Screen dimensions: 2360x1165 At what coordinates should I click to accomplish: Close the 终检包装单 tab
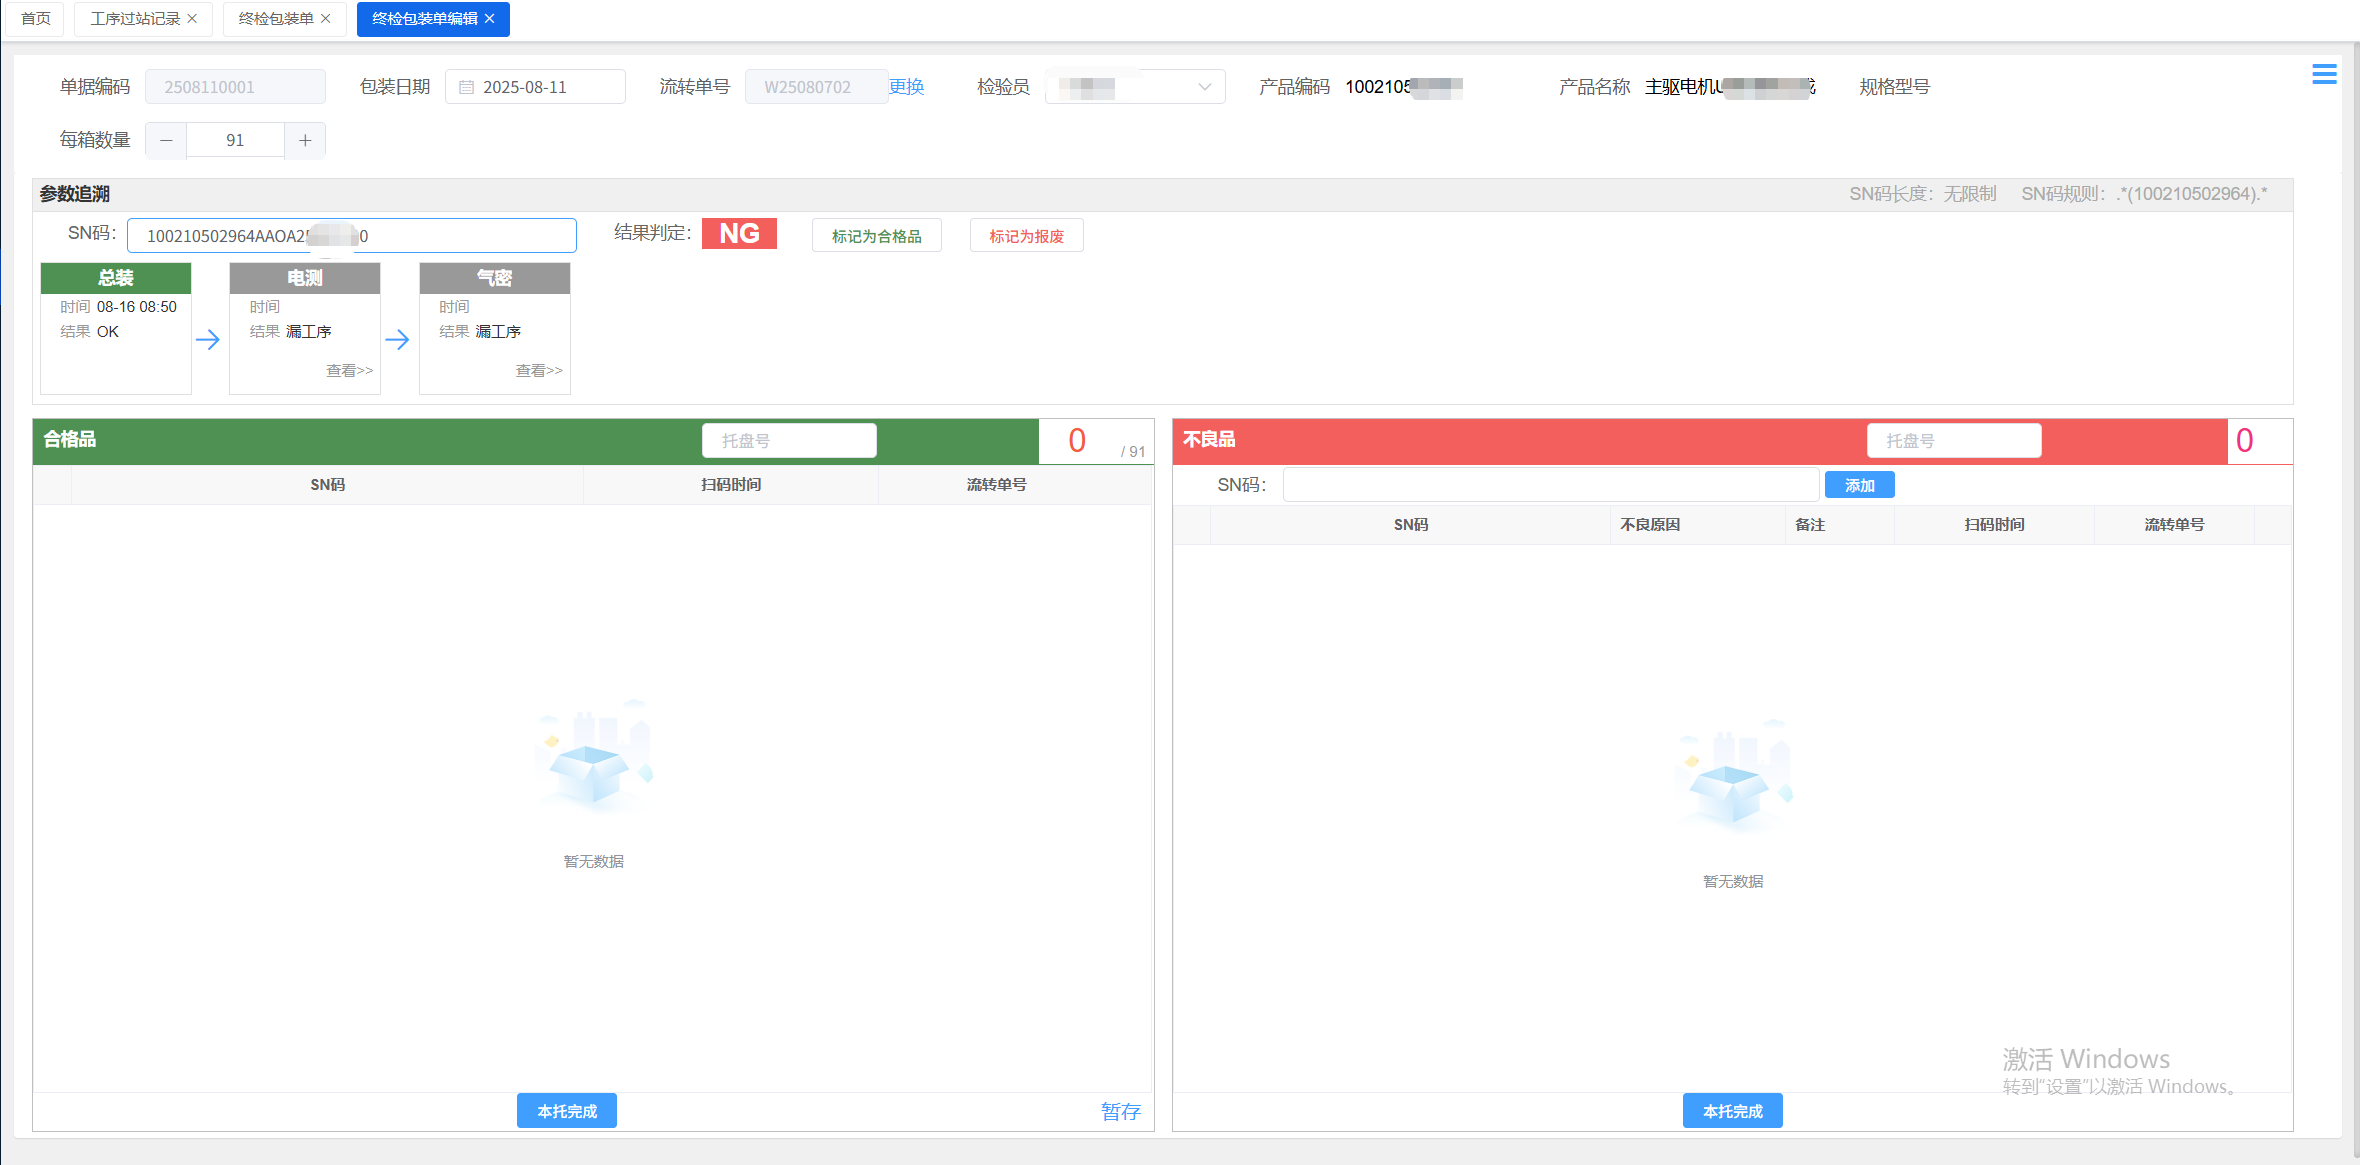(x=325, y=19)
